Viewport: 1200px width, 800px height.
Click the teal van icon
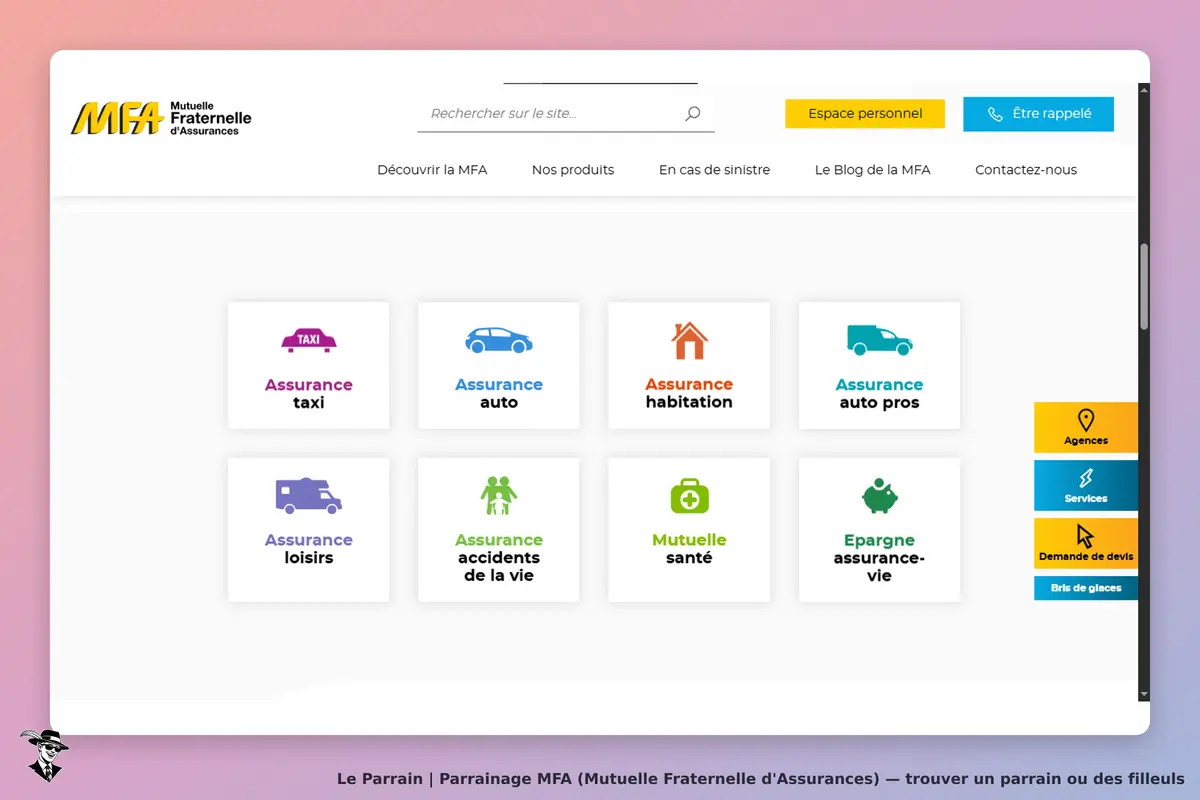click(879, 340)
